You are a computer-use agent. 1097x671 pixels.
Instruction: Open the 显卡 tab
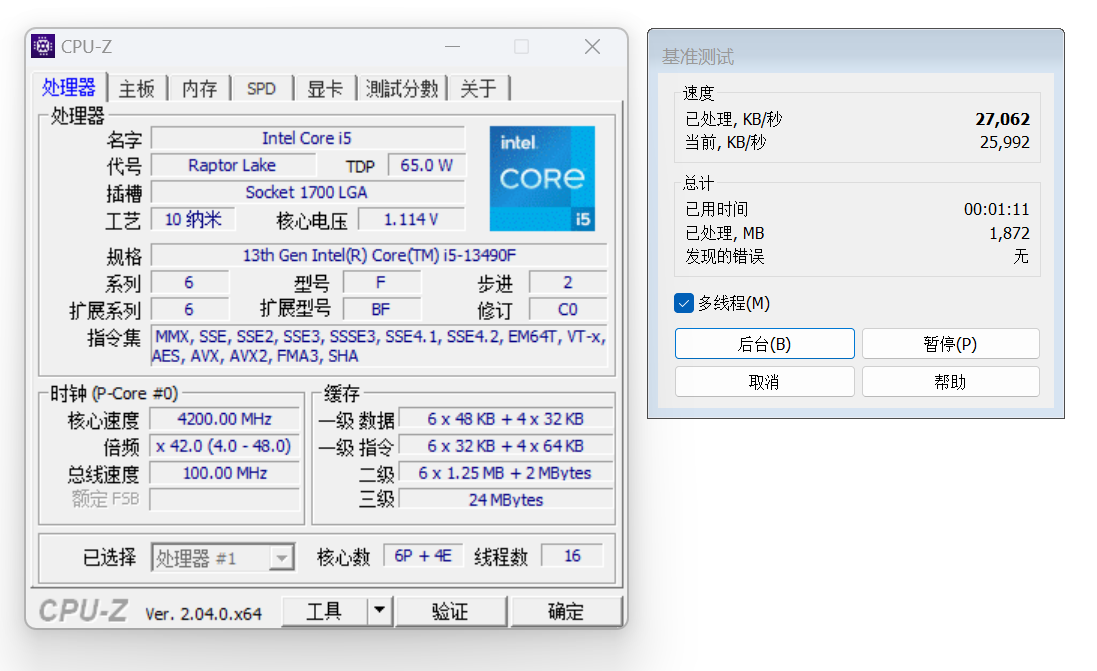coord(325,89)
